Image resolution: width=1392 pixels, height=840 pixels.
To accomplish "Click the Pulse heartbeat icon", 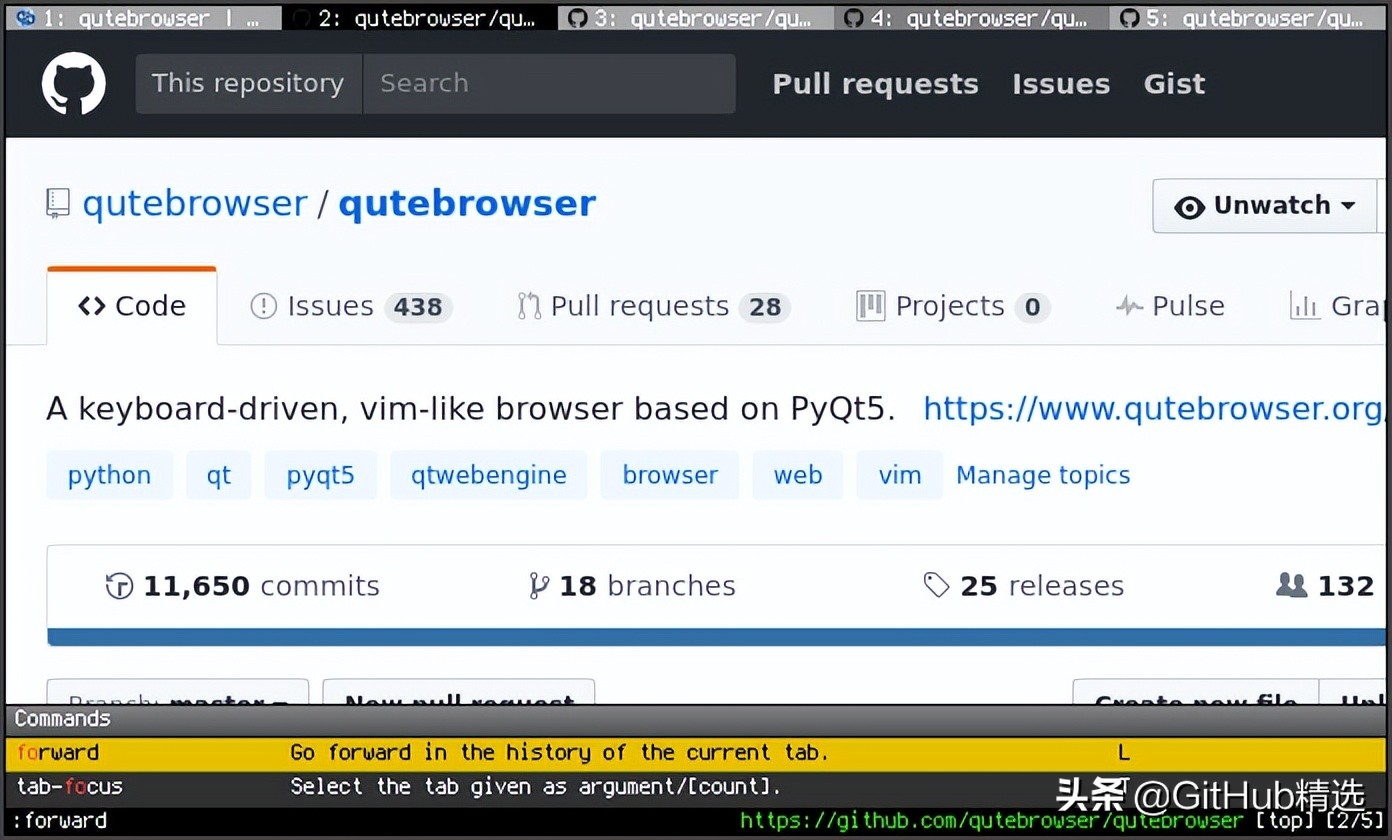I will point(1129,306).
